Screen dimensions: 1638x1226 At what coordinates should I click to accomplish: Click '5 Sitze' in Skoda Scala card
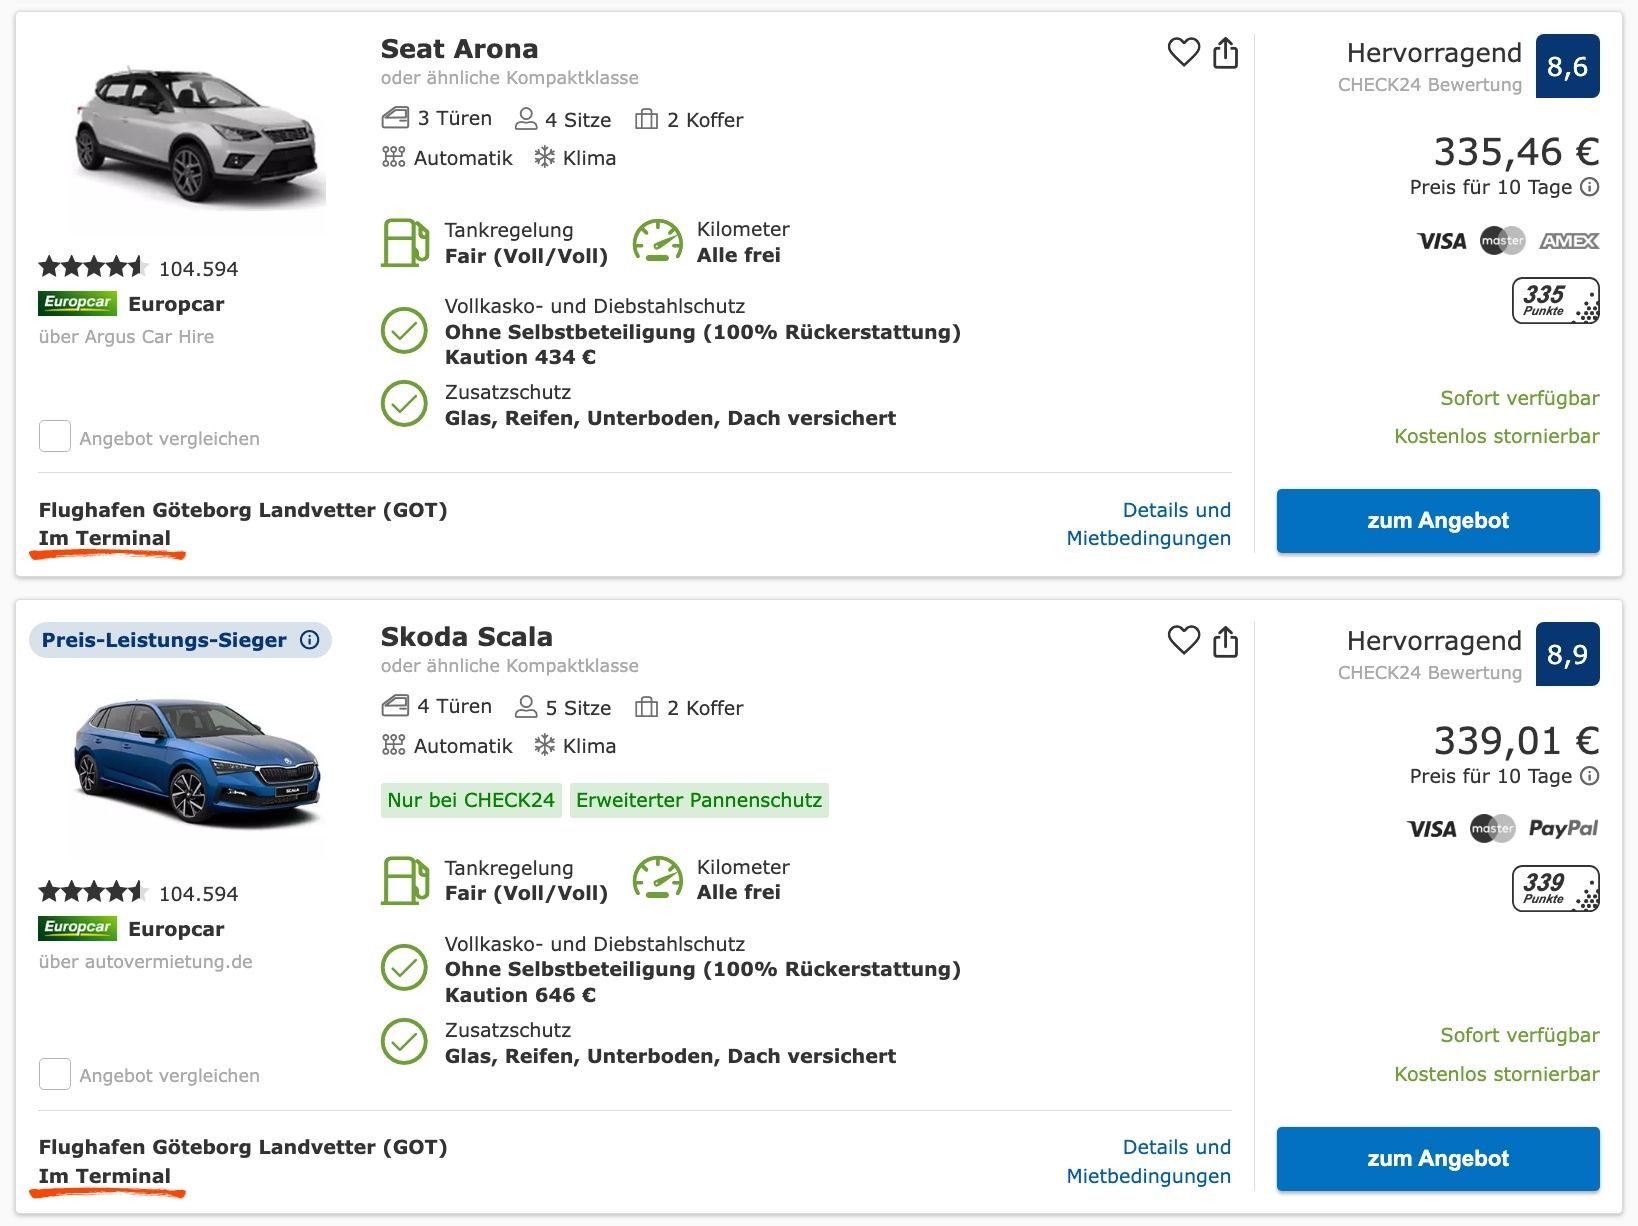pos(563,708)
